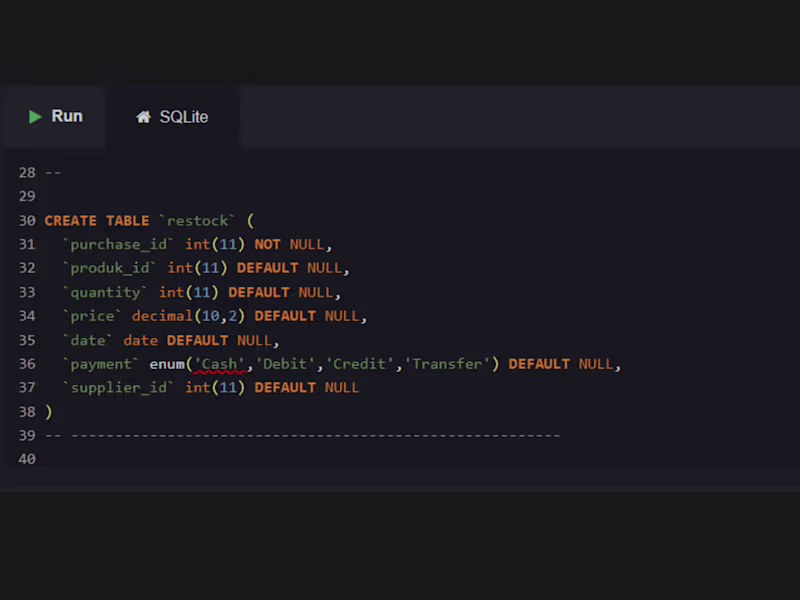The height and width of the screenshot is (600, 800).
Task: Click NOT keyword on line 31
Action: [267, 244]
